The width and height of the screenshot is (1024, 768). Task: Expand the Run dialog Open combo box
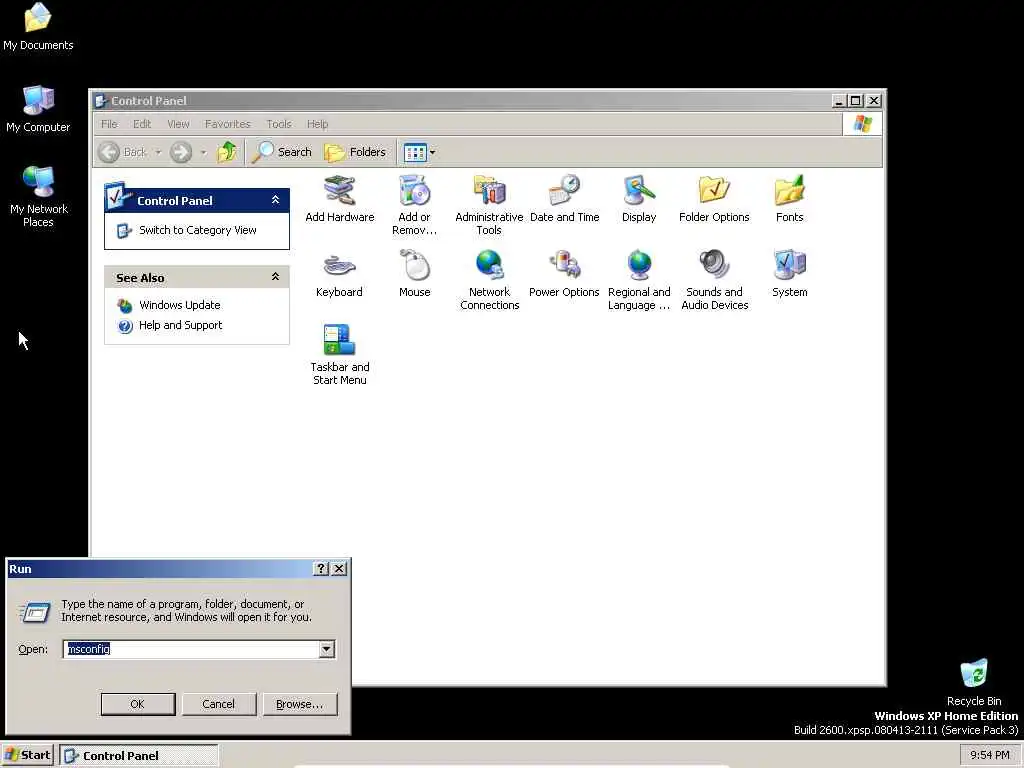click(327, 649)
